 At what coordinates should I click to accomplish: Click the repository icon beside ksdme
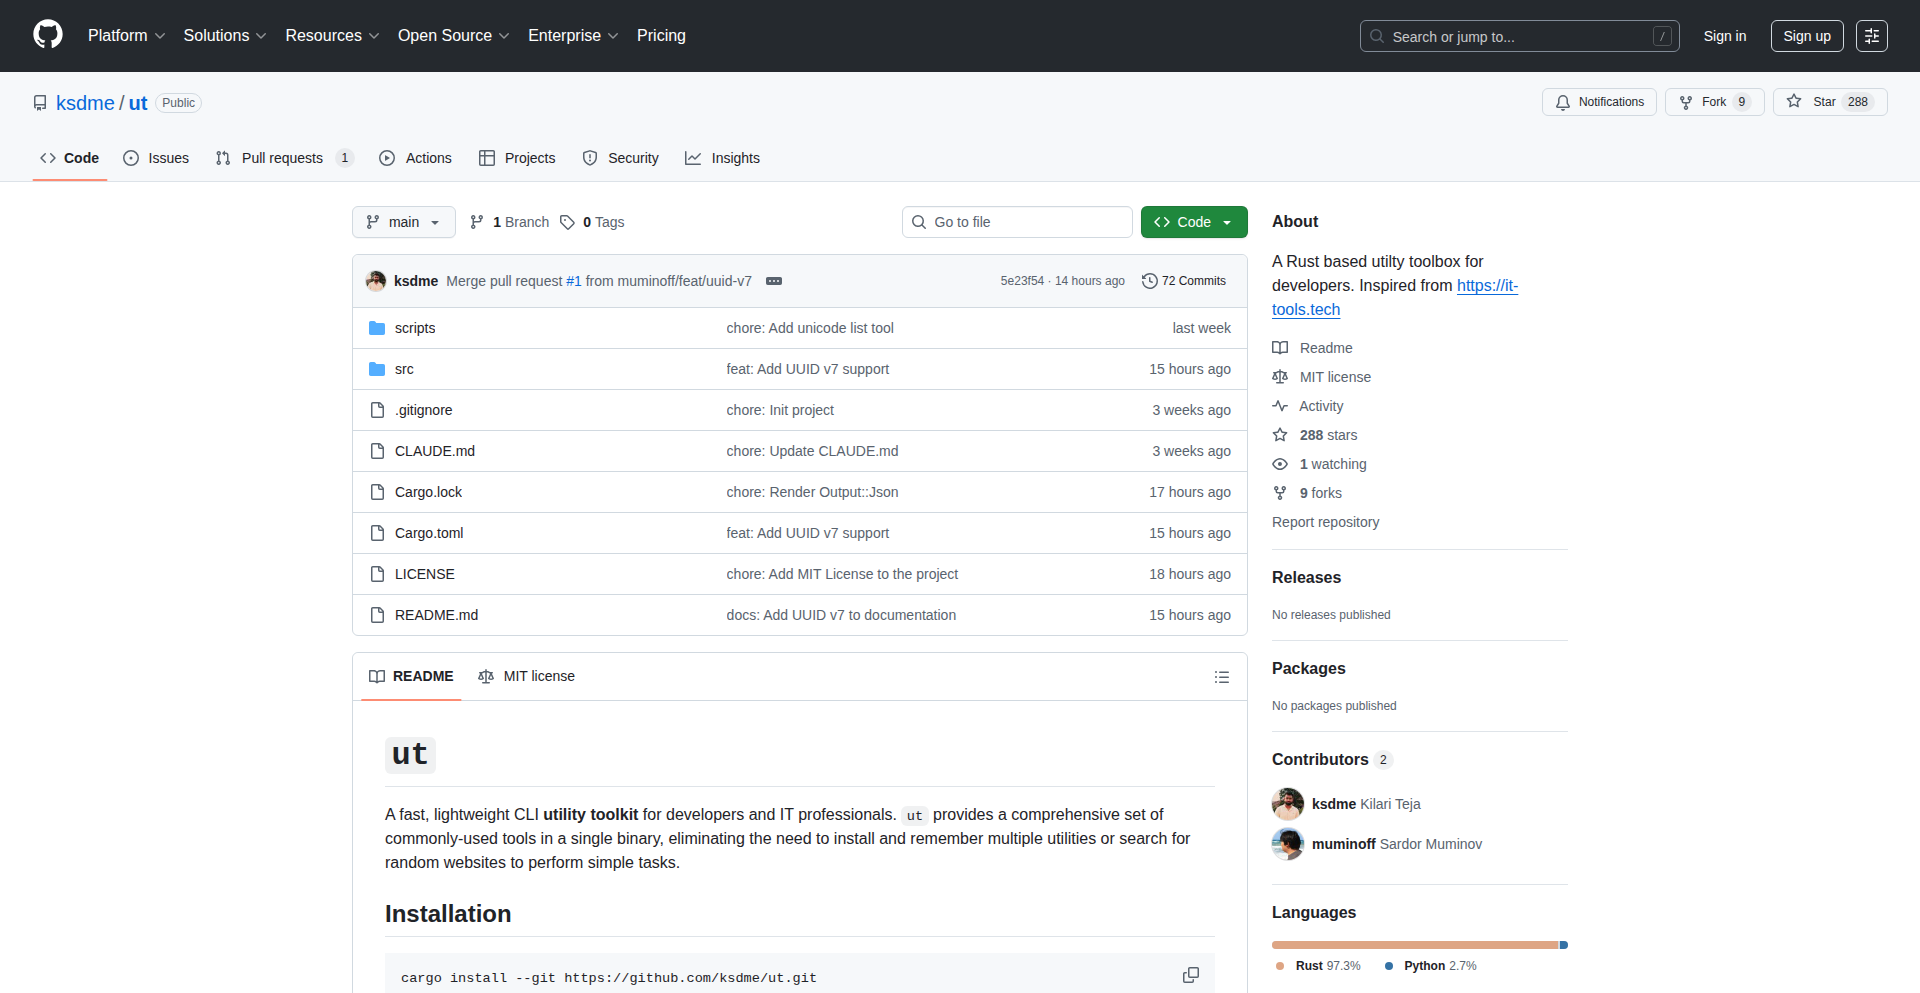point(40,103)
